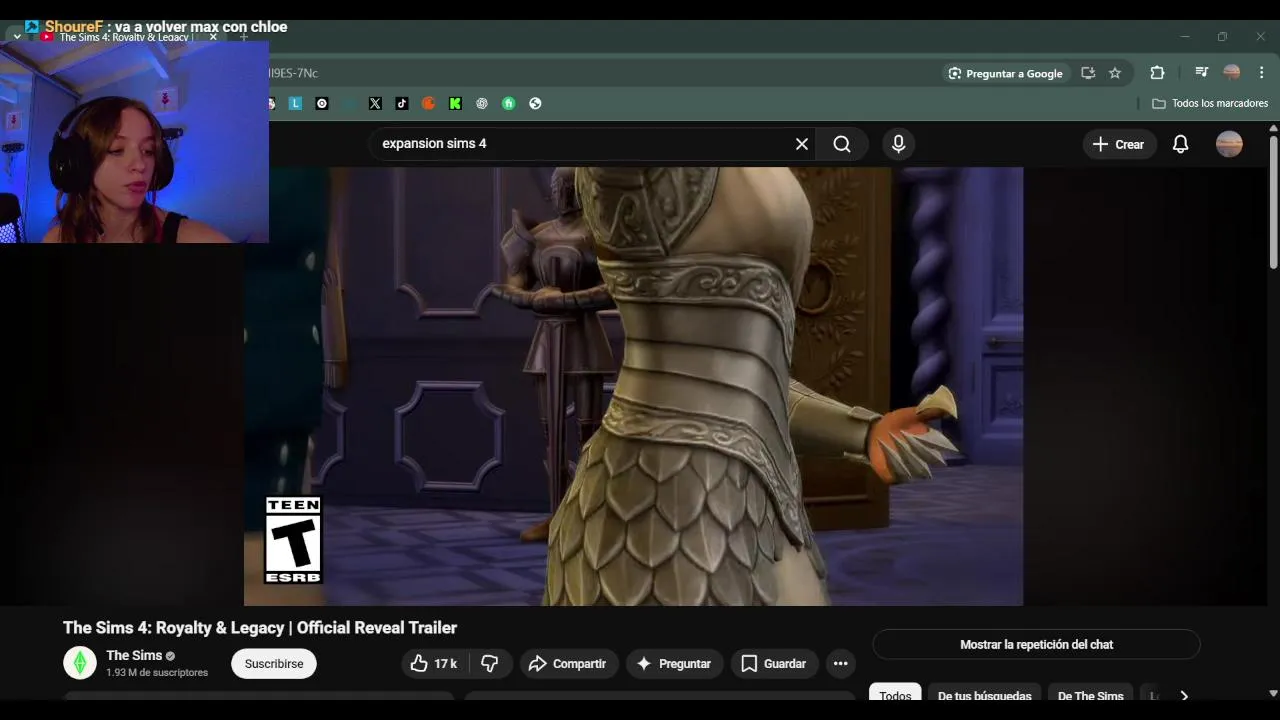The height and width of the screenshot is (720, 1280).
Task: Click the orange round bookmark icon
Action: click(428, 103)
